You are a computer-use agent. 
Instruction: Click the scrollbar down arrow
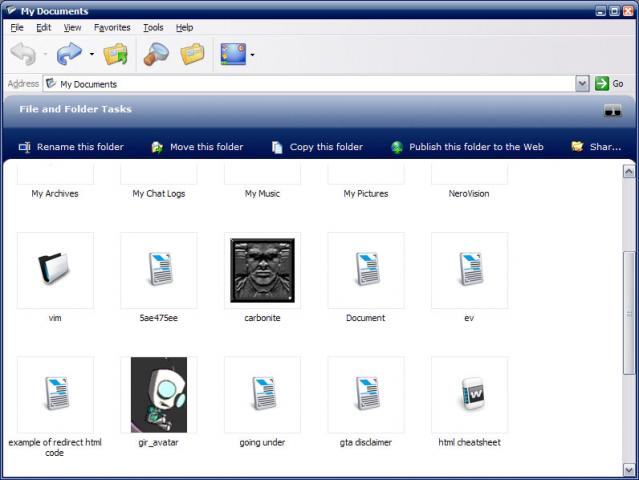(628, 469)
